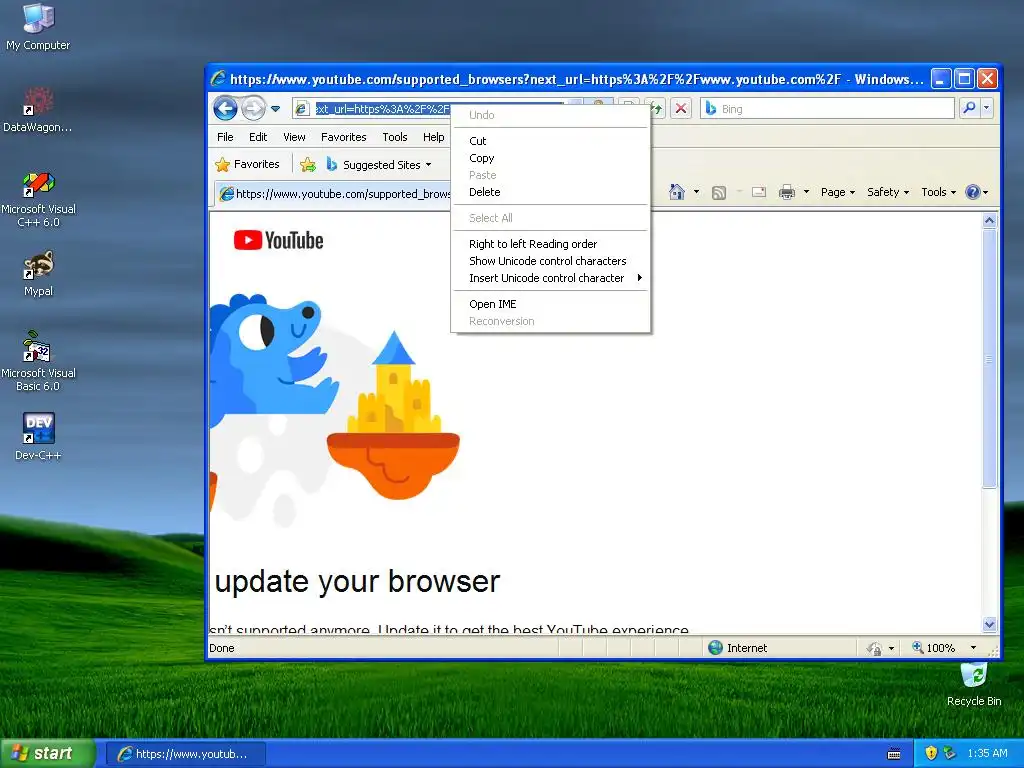Click the browser Forward arrow button

point(253,108)
